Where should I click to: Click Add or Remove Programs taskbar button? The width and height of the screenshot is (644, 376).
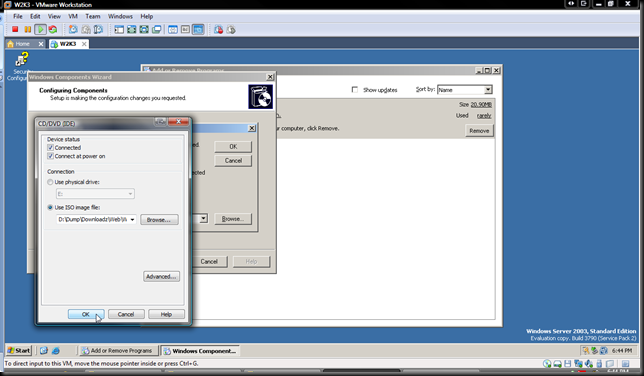click(117, 351)
